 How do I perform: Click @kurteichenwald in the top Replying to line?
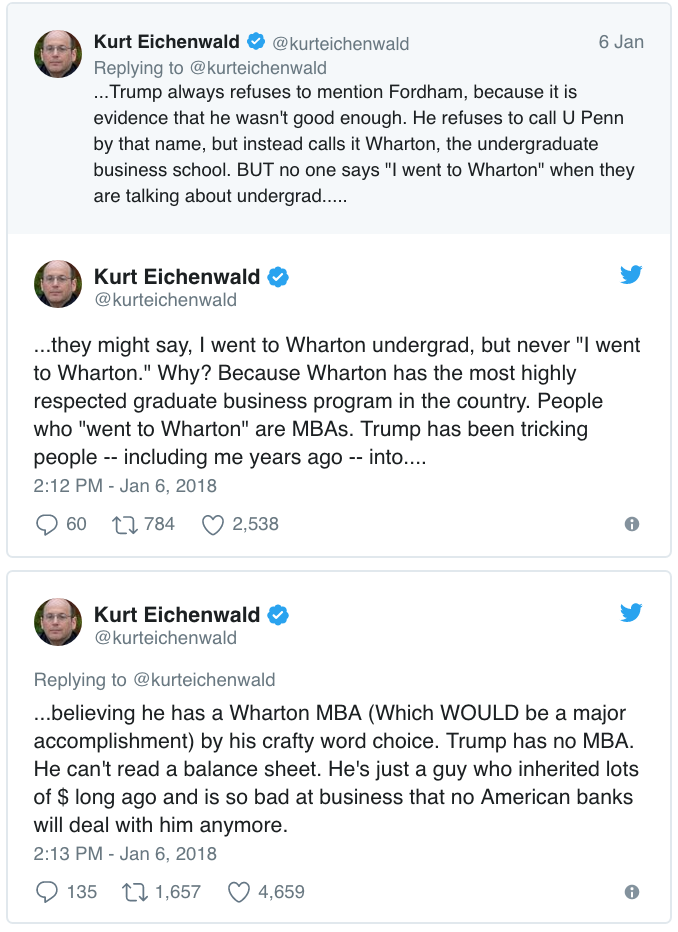tap(258, 68)
